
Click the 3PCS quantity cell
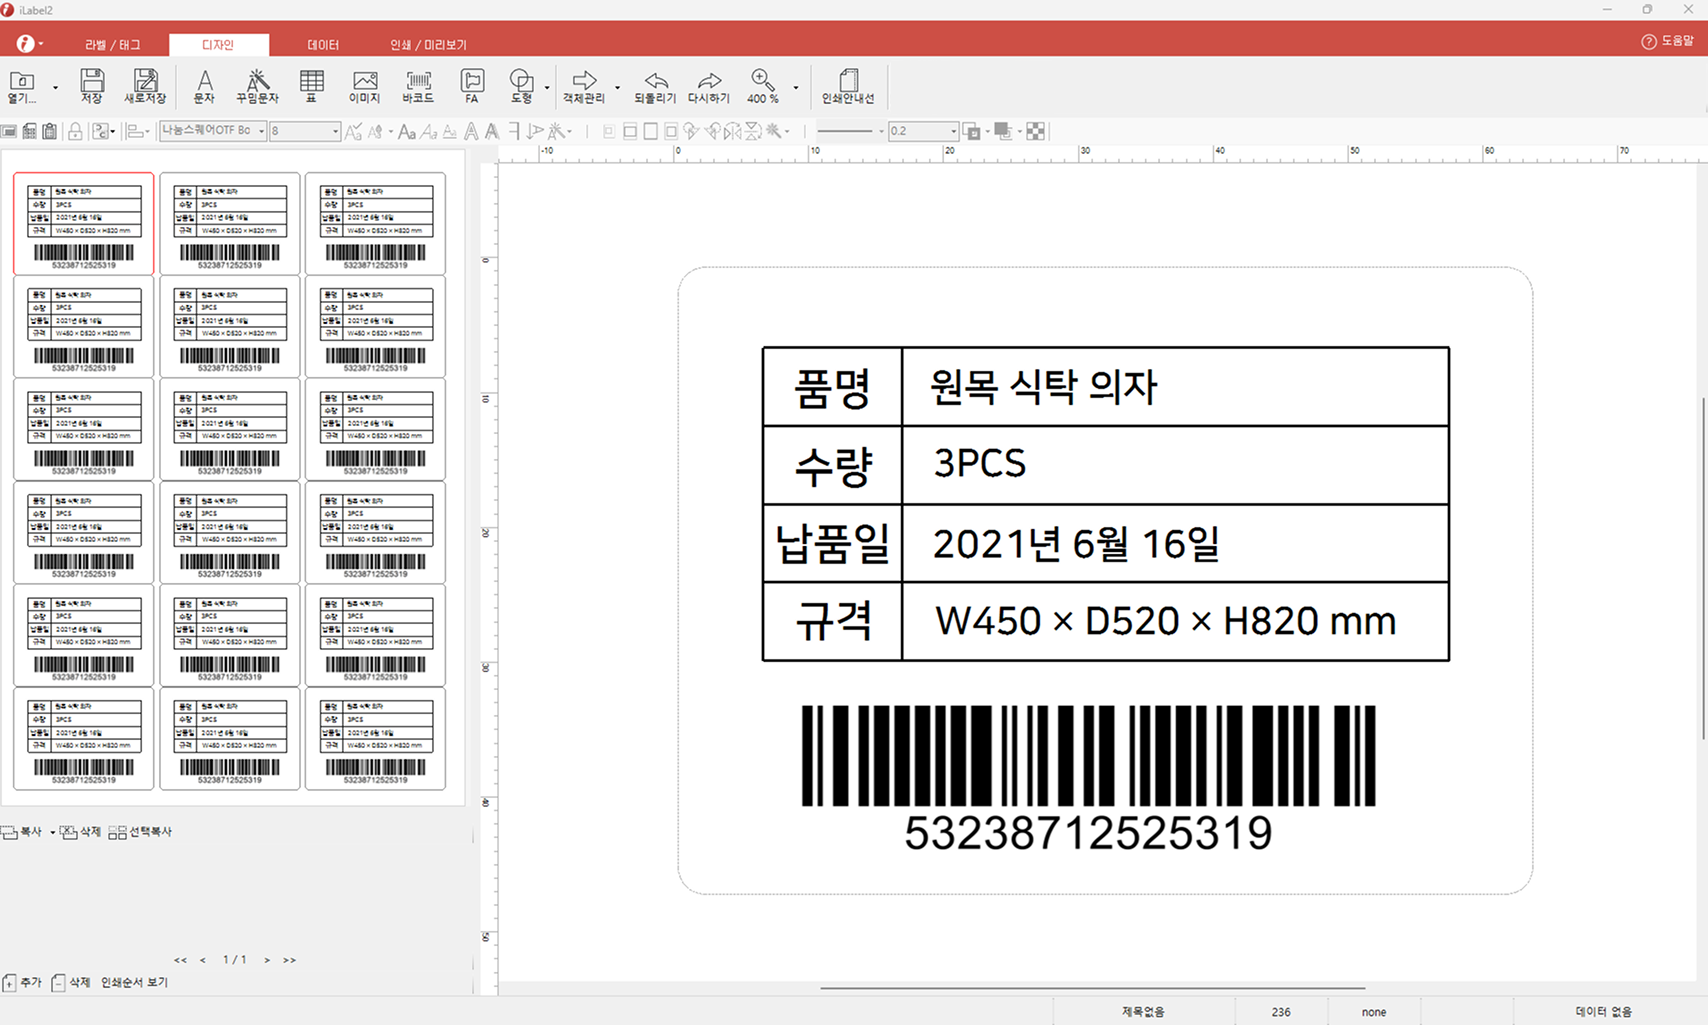(1175, 465)
